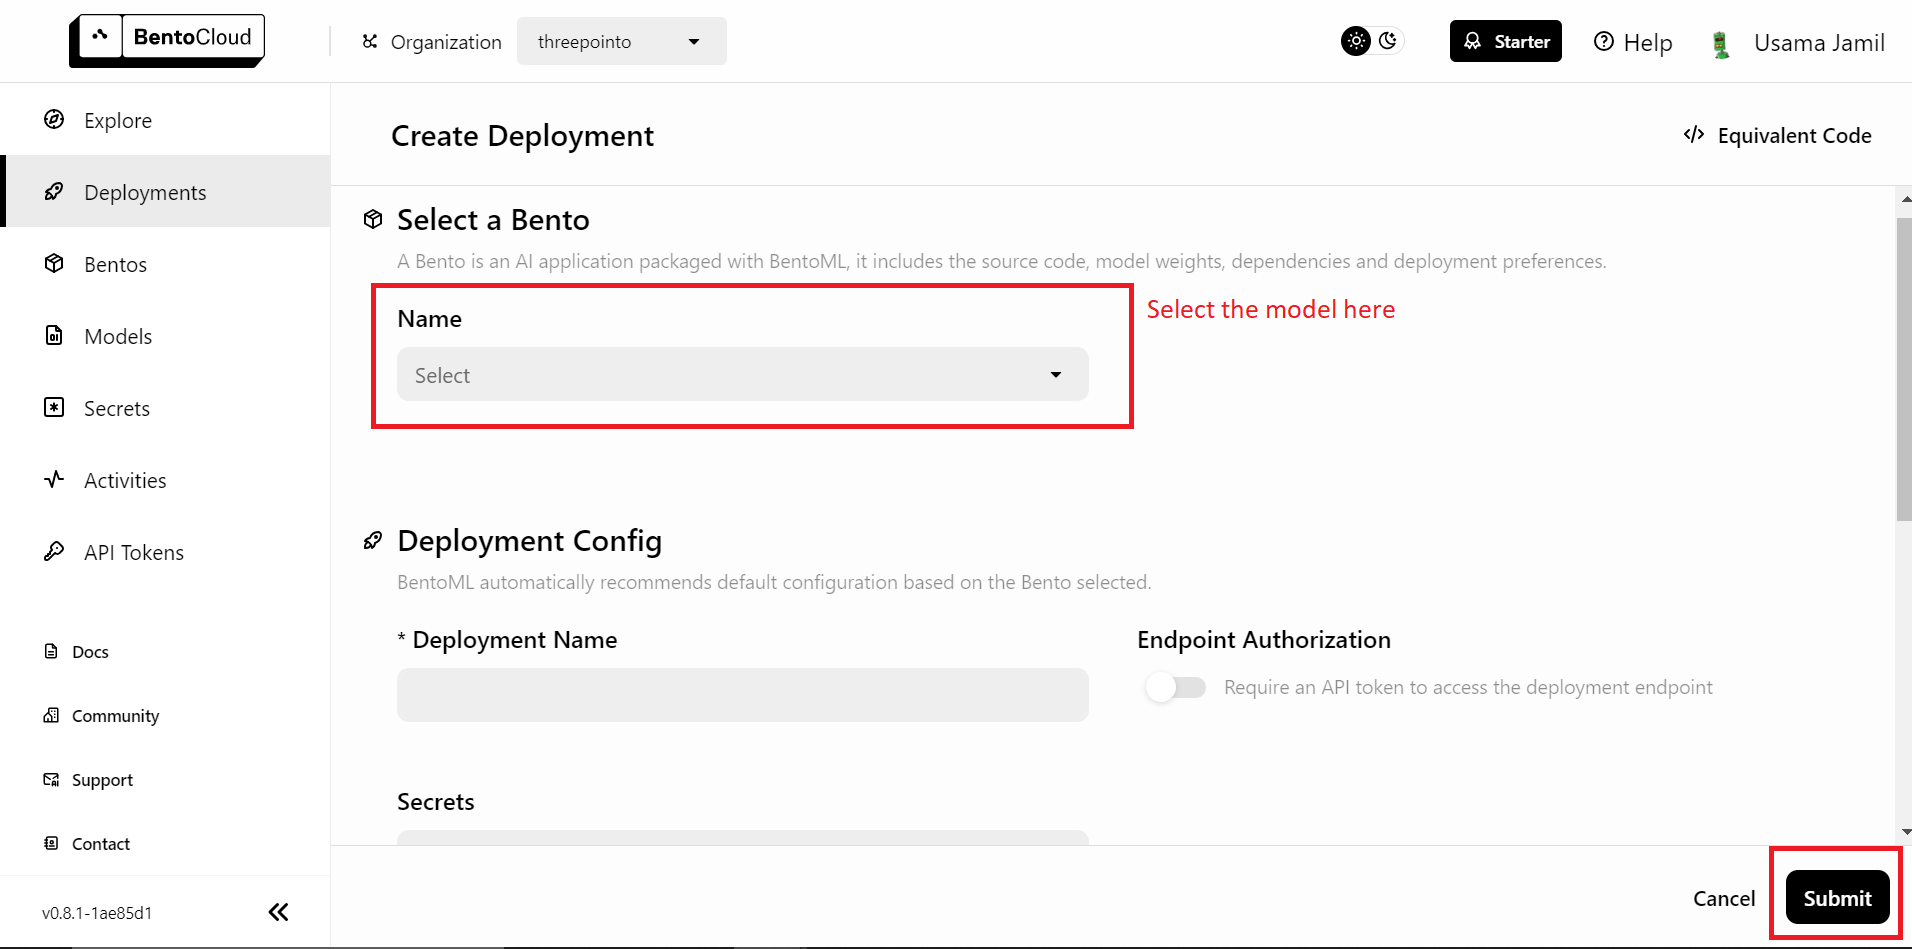Click the form's vertical scrollbar thumb
This screenshot has height=949, width=1912.
(1904, 368)
